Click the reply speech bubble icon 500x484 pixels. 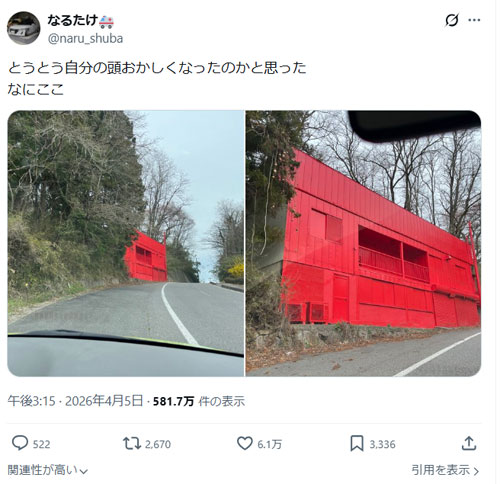click(20, 443)
